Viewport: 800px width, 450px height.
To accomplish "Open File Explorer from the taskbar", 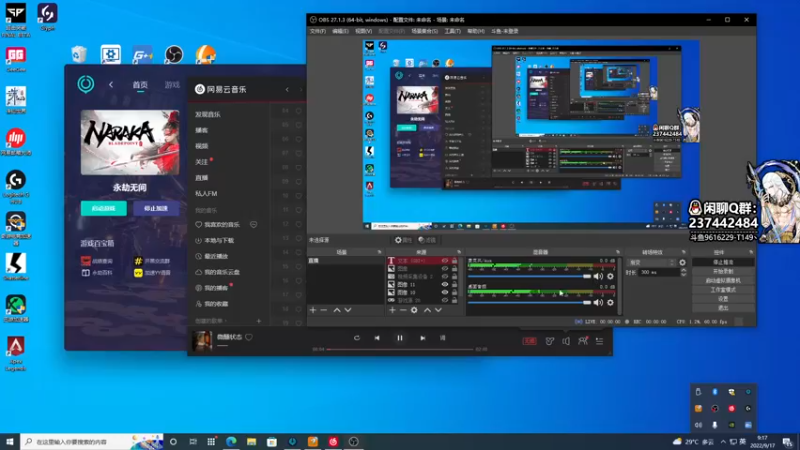I will point(252,441).
